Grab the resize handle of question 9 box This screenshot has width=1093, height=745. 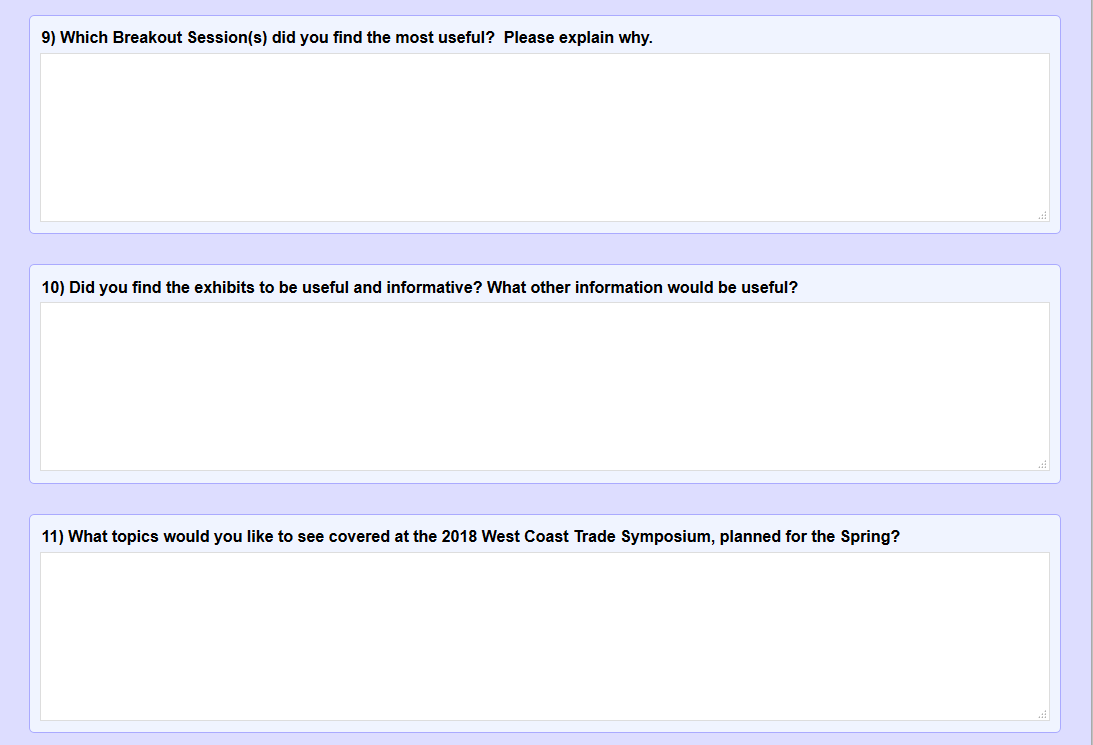click(1043, 215)
